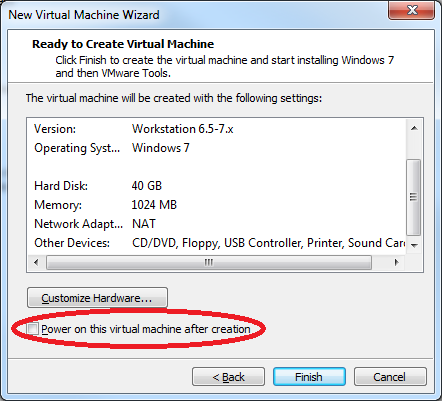This screenshot has height=401, width=442.
Task: Click the settings list scroll down arrow
Action: click(414, 246)
